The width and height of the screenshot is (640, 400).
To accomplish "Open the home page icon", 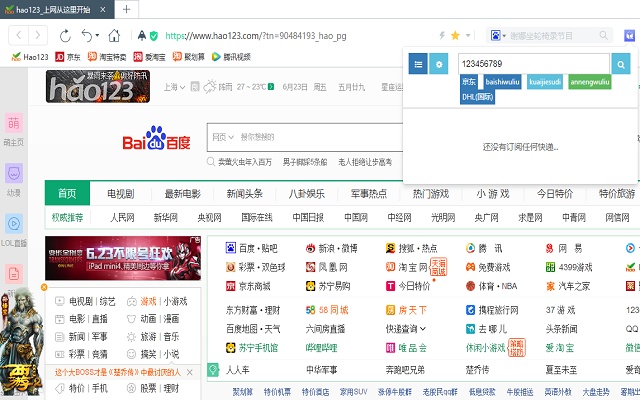I will point(114,36).
